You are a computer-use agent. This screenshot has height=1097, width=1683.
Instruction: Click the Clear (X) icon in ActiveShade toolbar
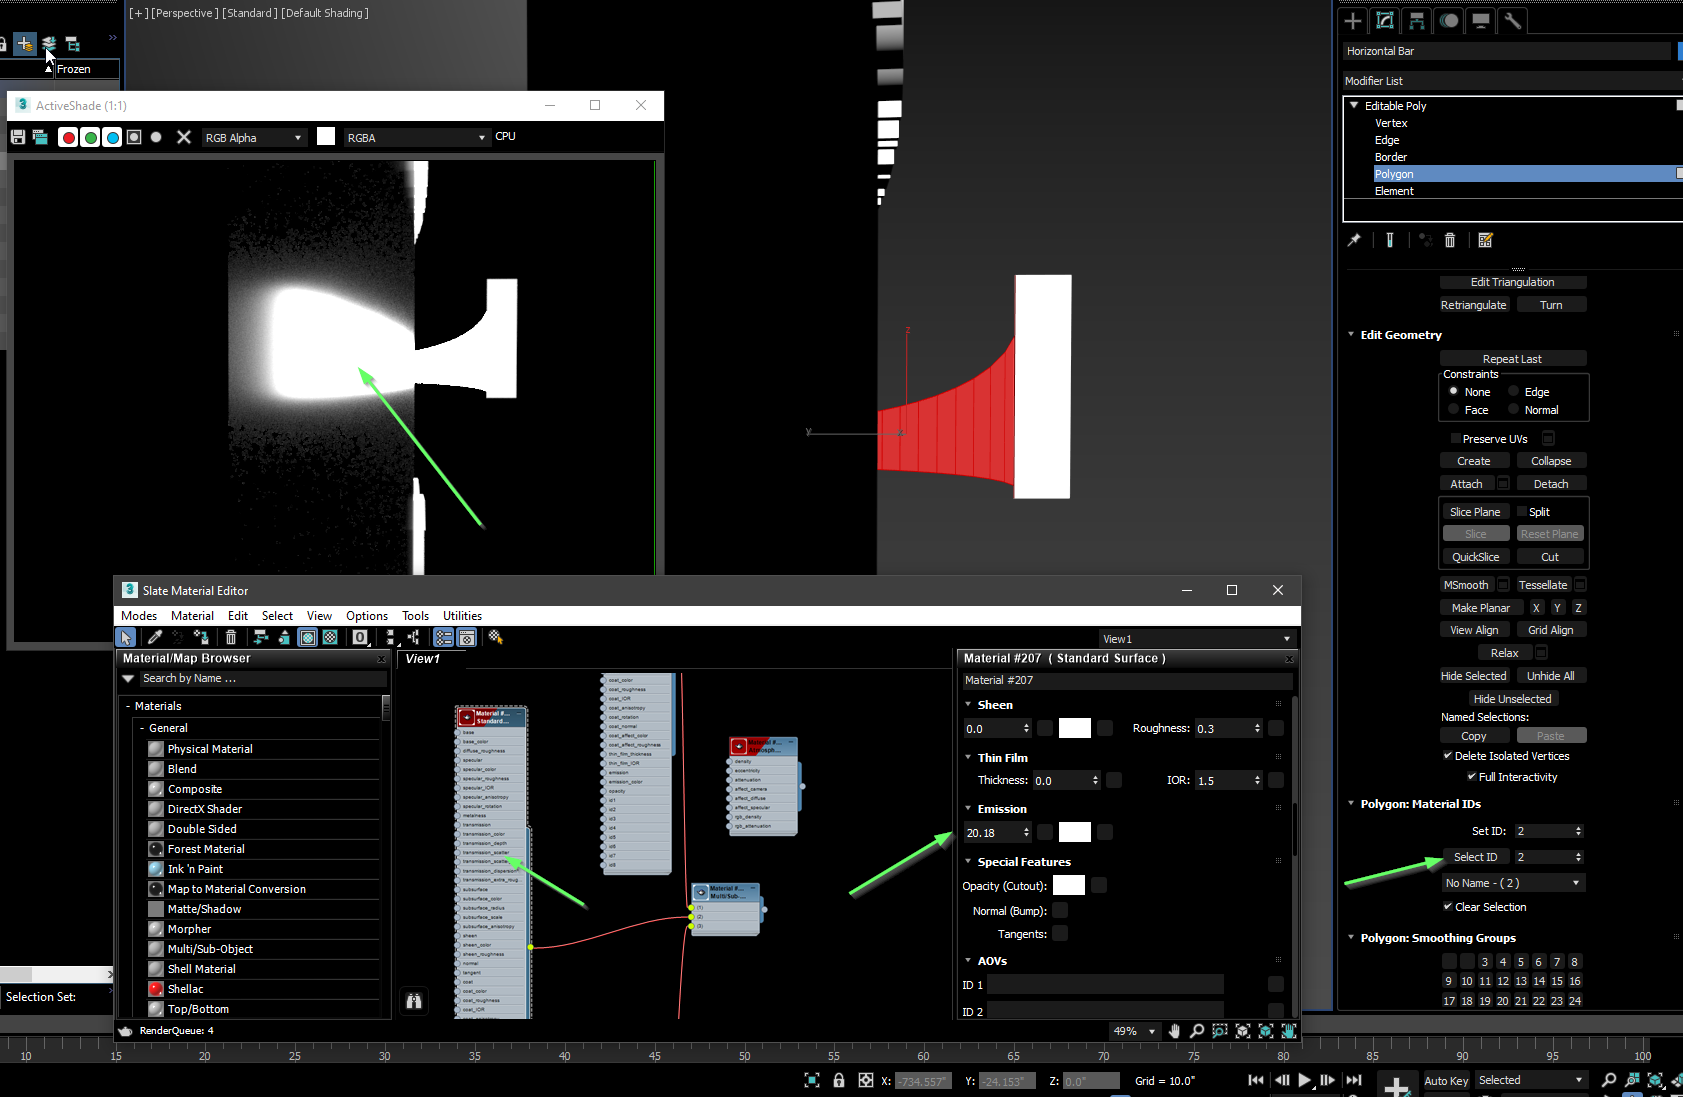184,137
